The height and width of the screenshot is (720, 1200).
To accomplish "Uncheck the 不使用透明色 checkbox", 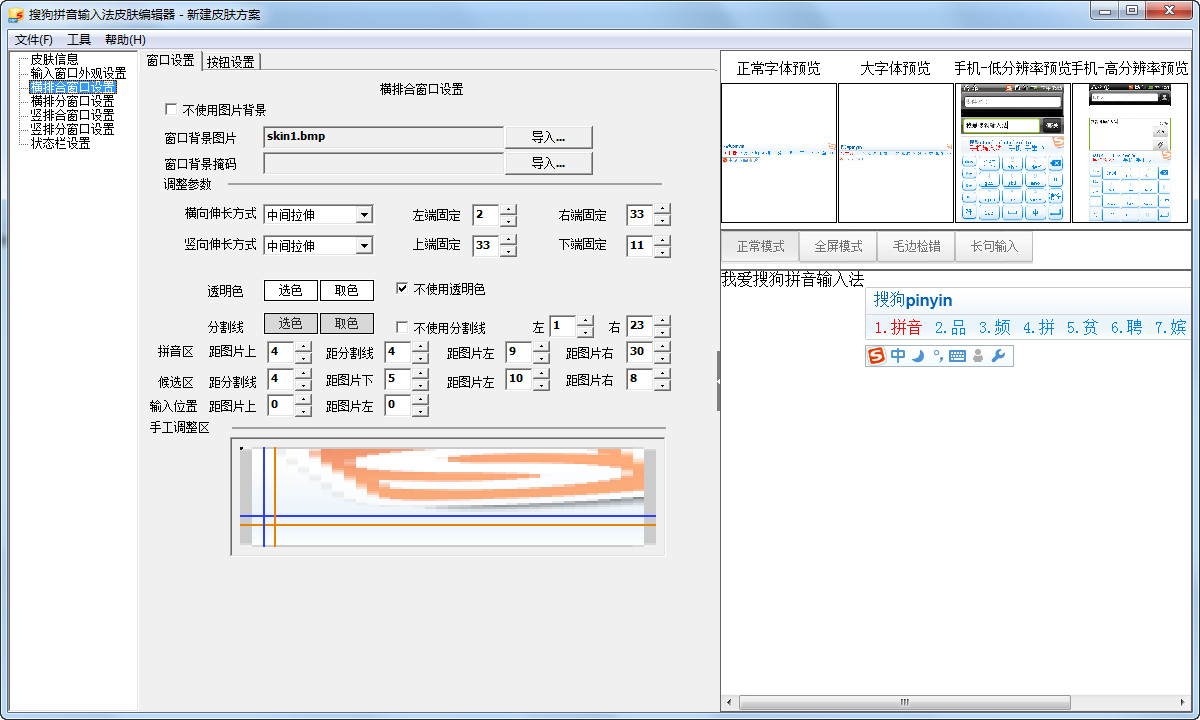I will tap(402, 289).
